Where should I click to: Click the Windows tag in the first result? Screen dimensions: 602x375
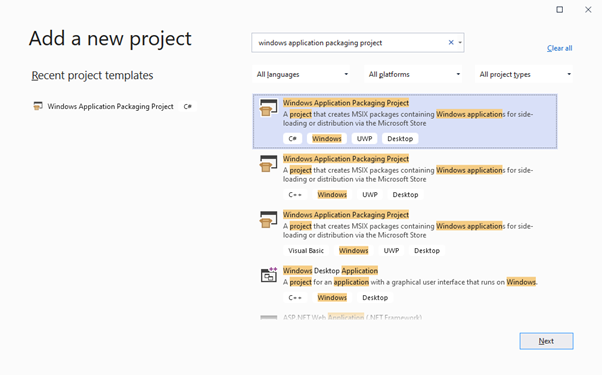327,139
